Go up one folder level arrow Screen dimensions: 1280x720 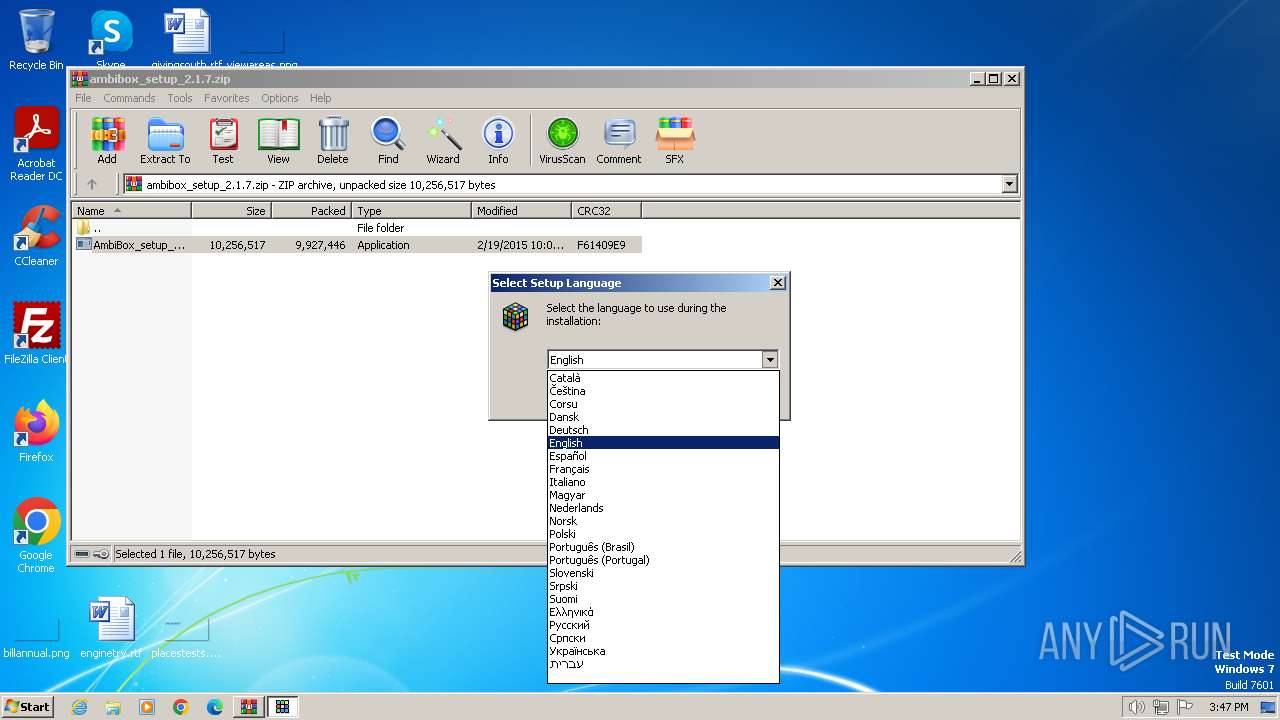pos(92,184)
